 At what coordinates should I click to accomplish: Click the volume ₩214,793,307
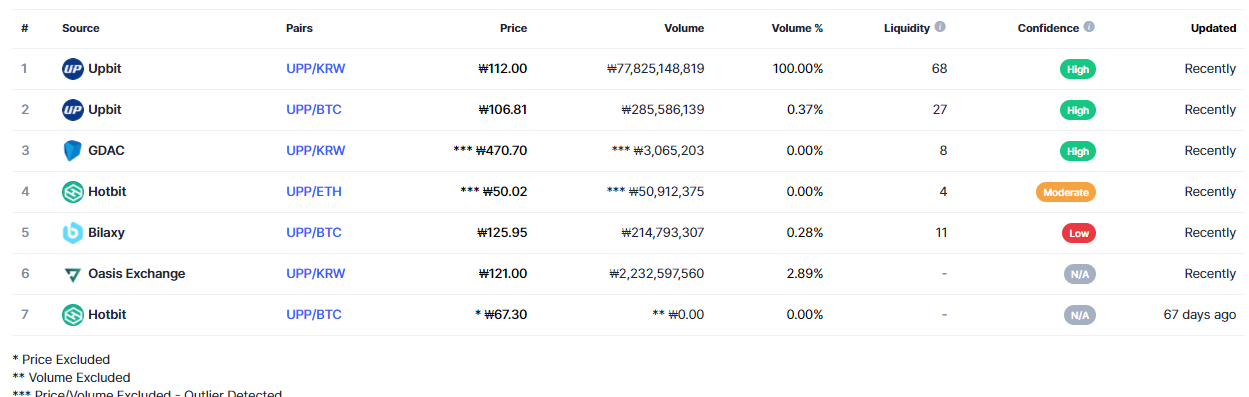pos(663,233)
